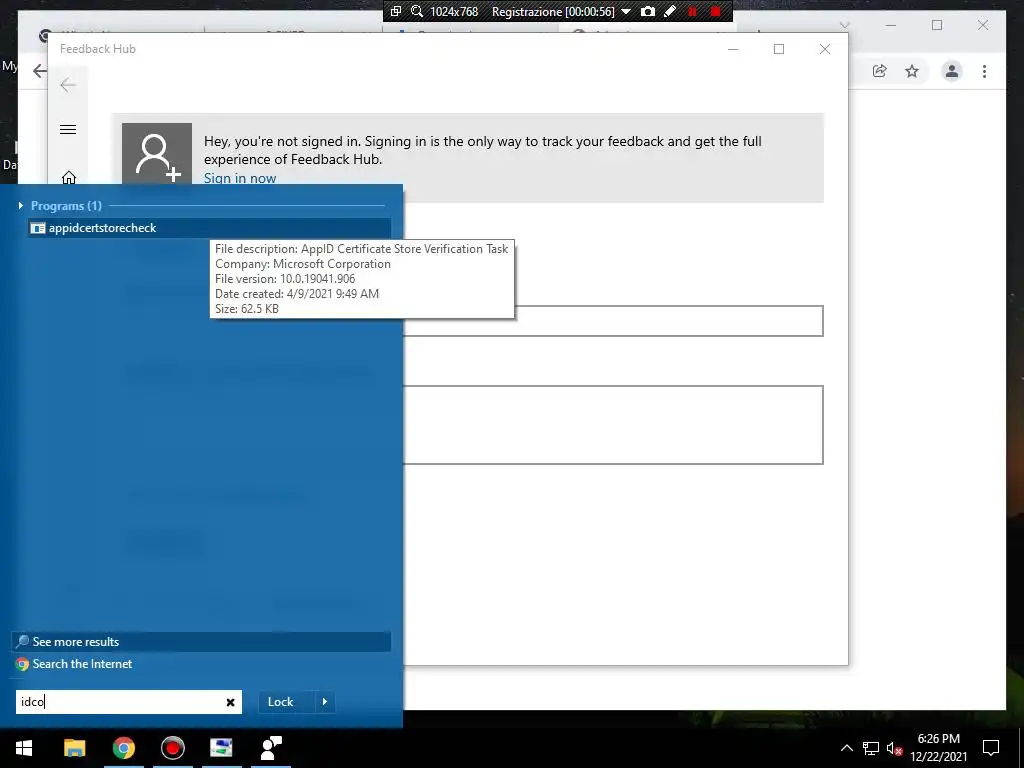Pause the recording with the red pause button
The image size is (1024, 768).
pyautogui.click(x=692, y=12)
